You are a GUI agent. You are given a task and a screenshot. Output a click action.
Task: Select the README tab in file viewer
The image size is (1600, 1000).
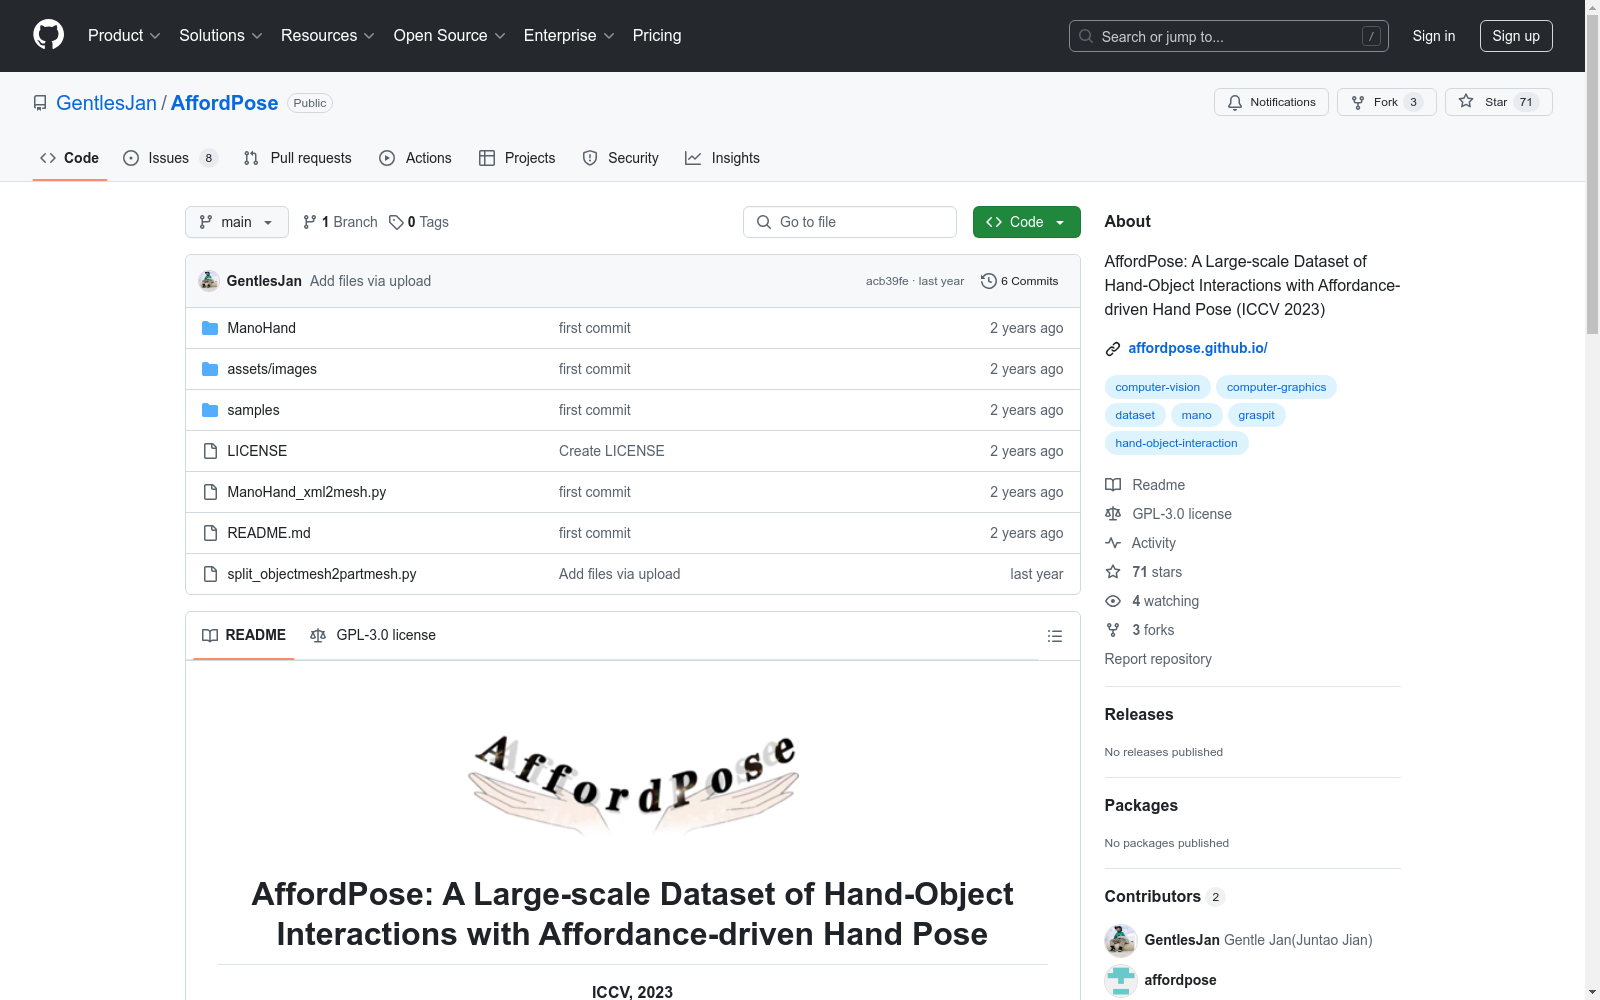(244, 635)
